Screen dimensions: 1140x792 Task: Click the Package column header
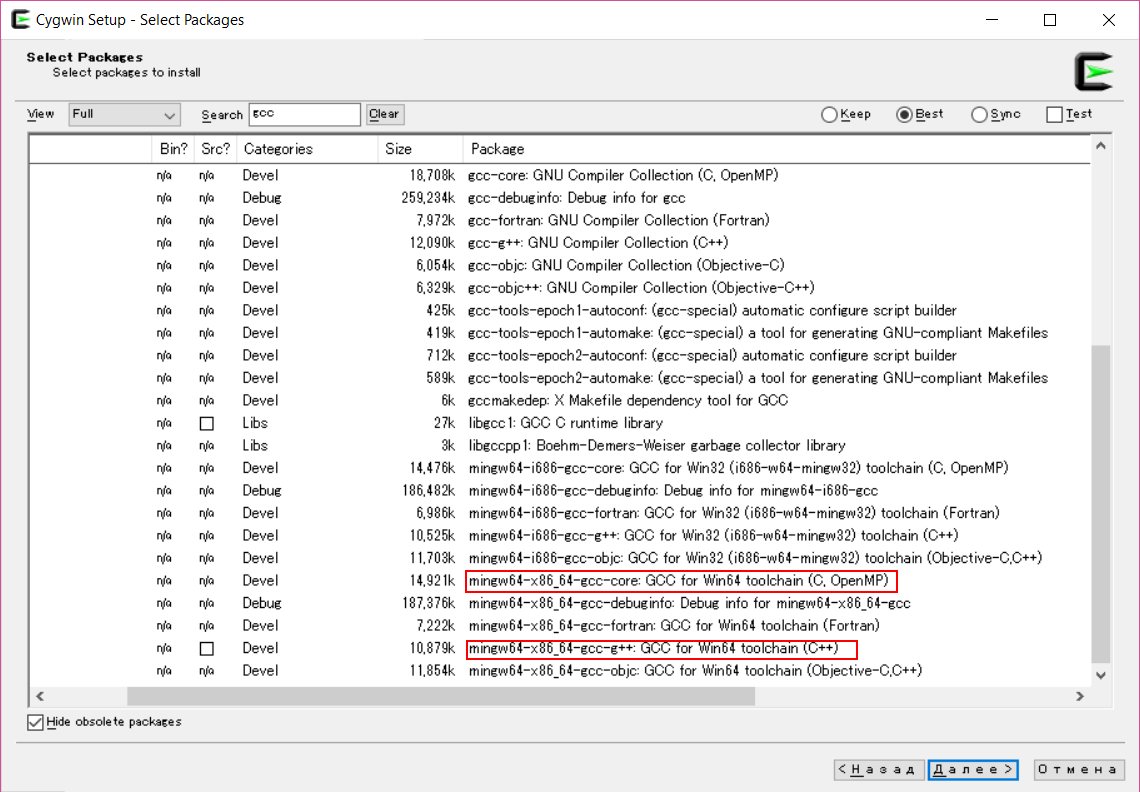[x=498, y=149]
